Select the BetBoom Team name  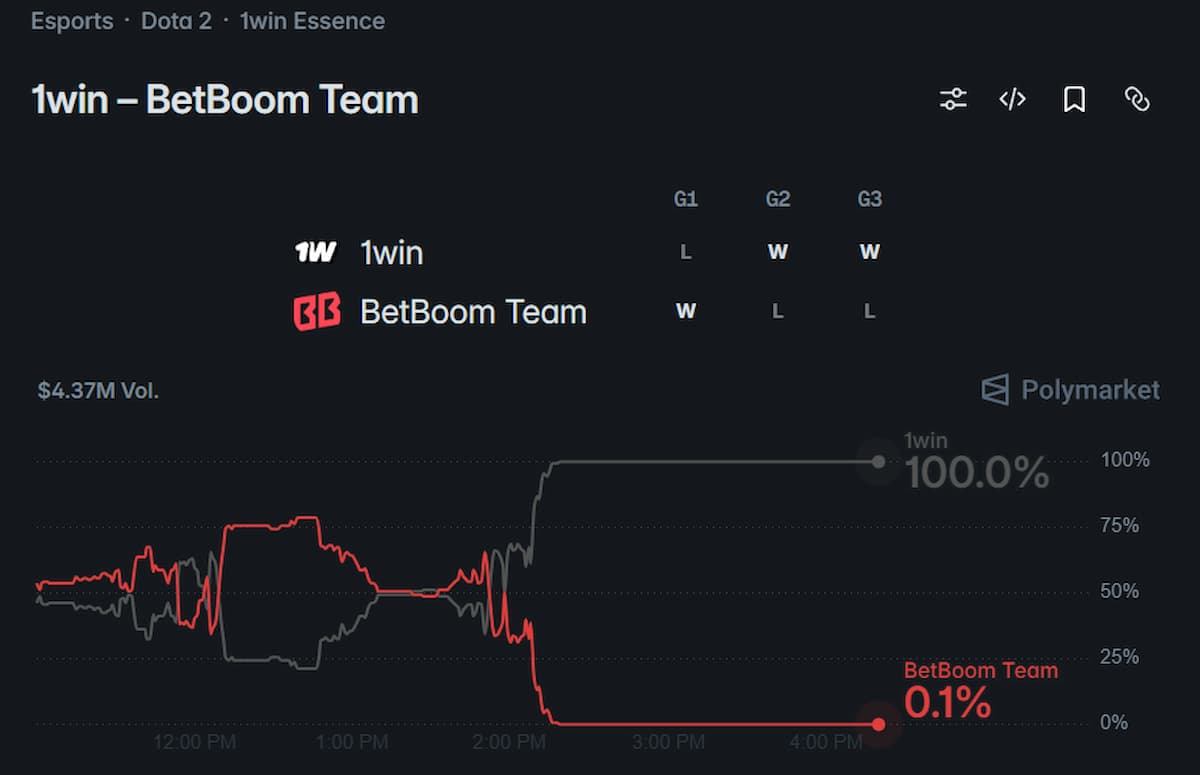(473, 312)
